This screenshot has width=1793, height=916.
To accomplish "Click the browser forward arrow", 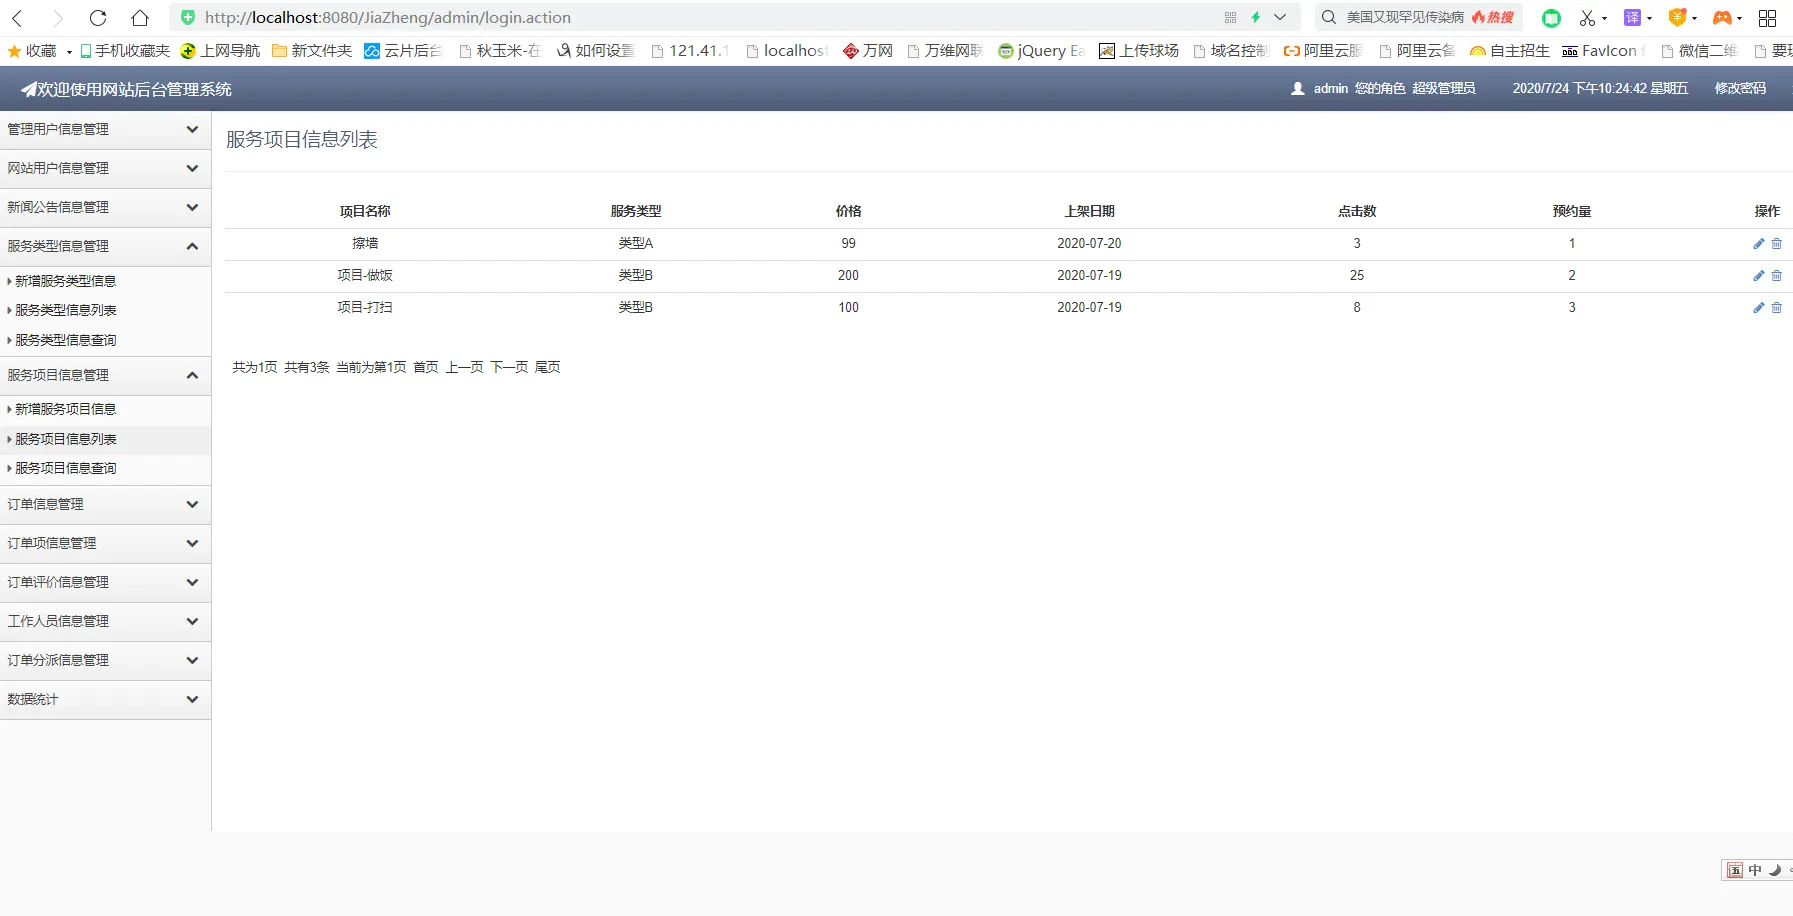I will (x=57, y=18).
